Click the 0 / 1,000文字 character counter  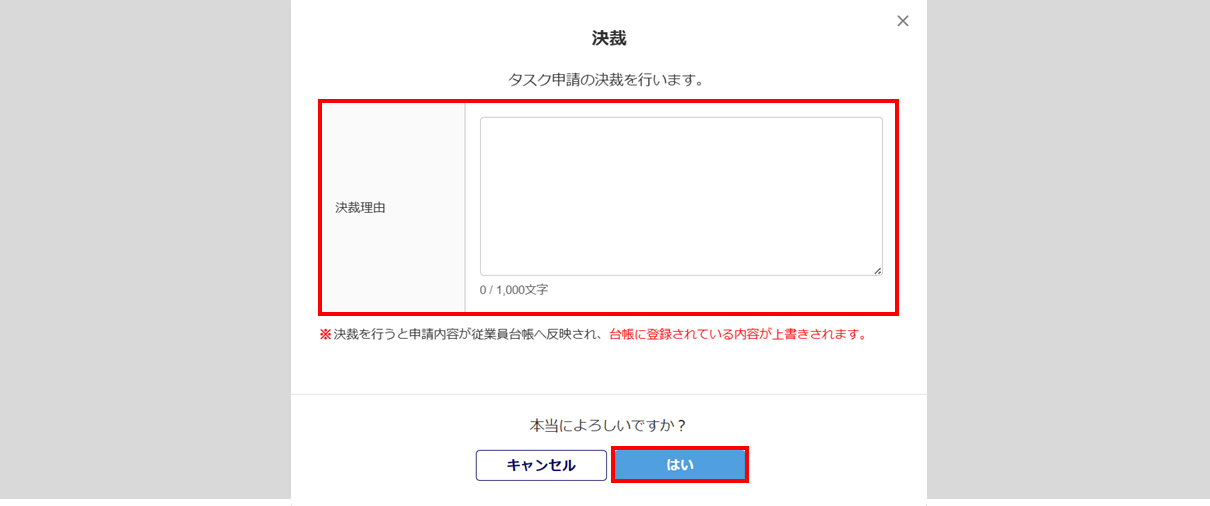[x=514, y=290]
